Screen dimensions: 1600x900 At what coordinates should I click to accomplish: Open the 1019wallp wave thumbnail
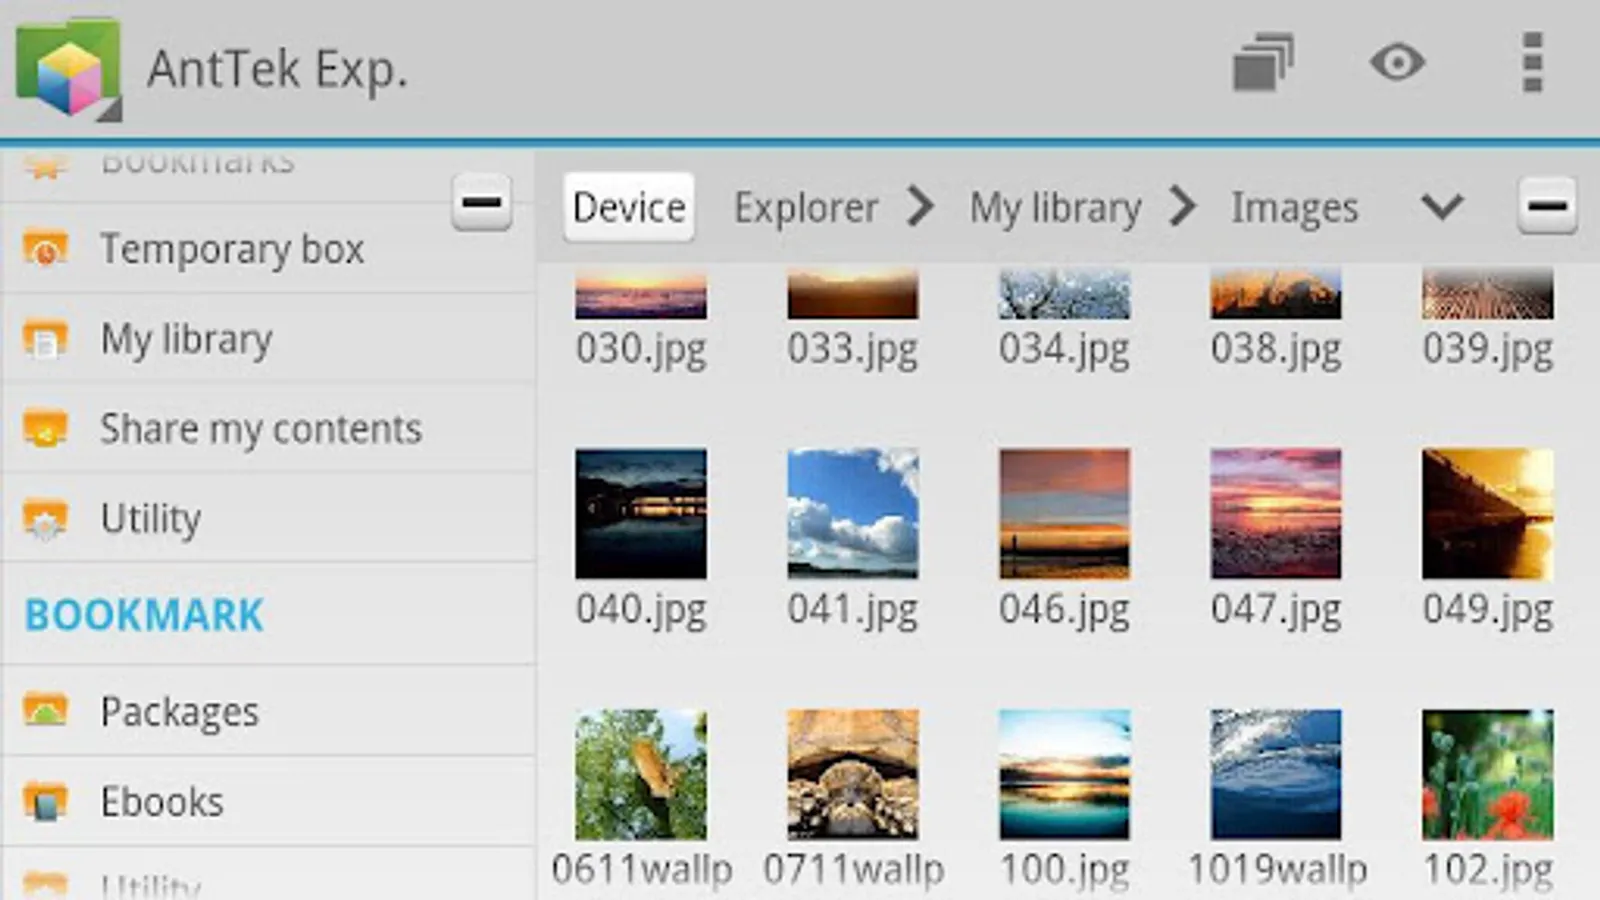tap(1276, 775)
